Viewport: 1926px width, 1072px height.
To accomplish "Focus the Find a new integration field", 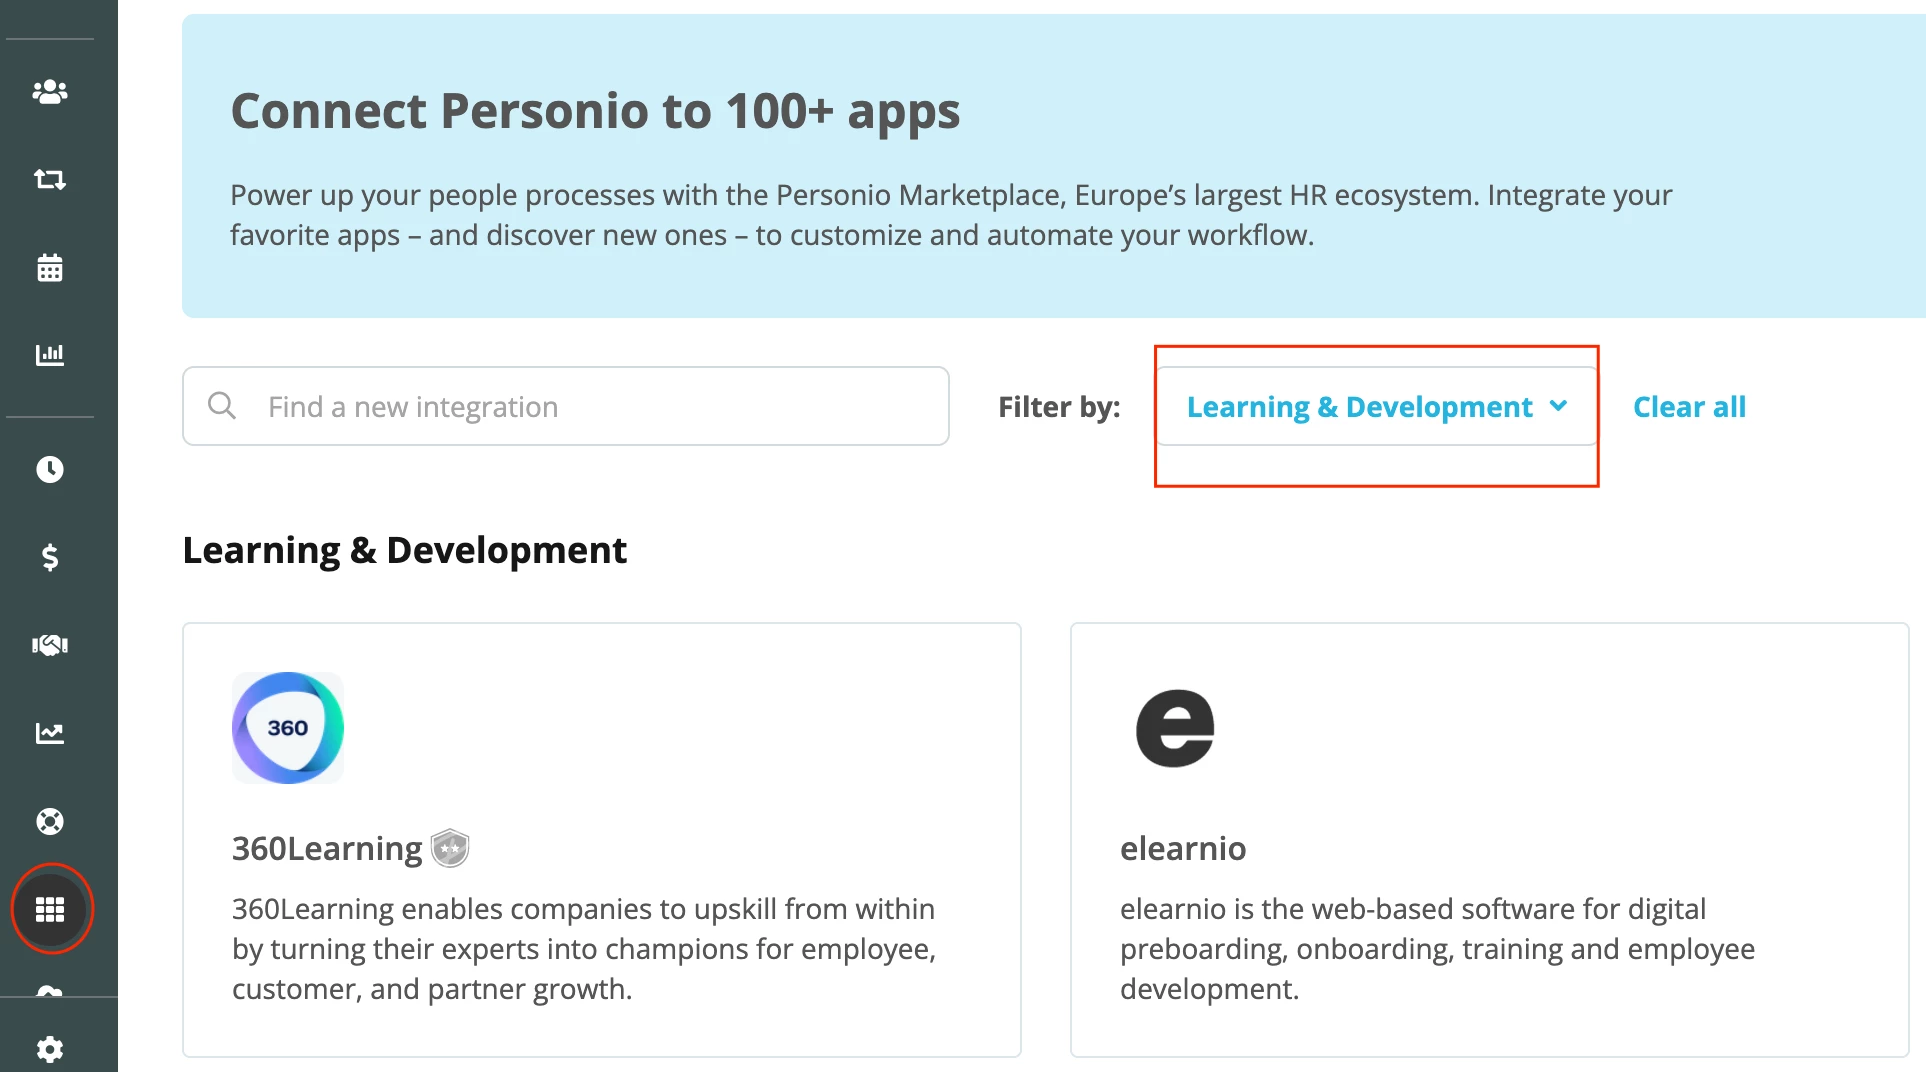I will pyautogui.click(x=566, y=406).
